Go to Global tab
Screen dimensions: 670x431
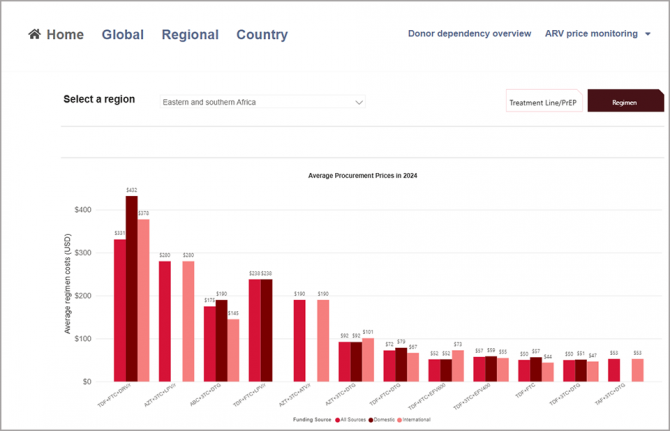click(x=122, y=34)
